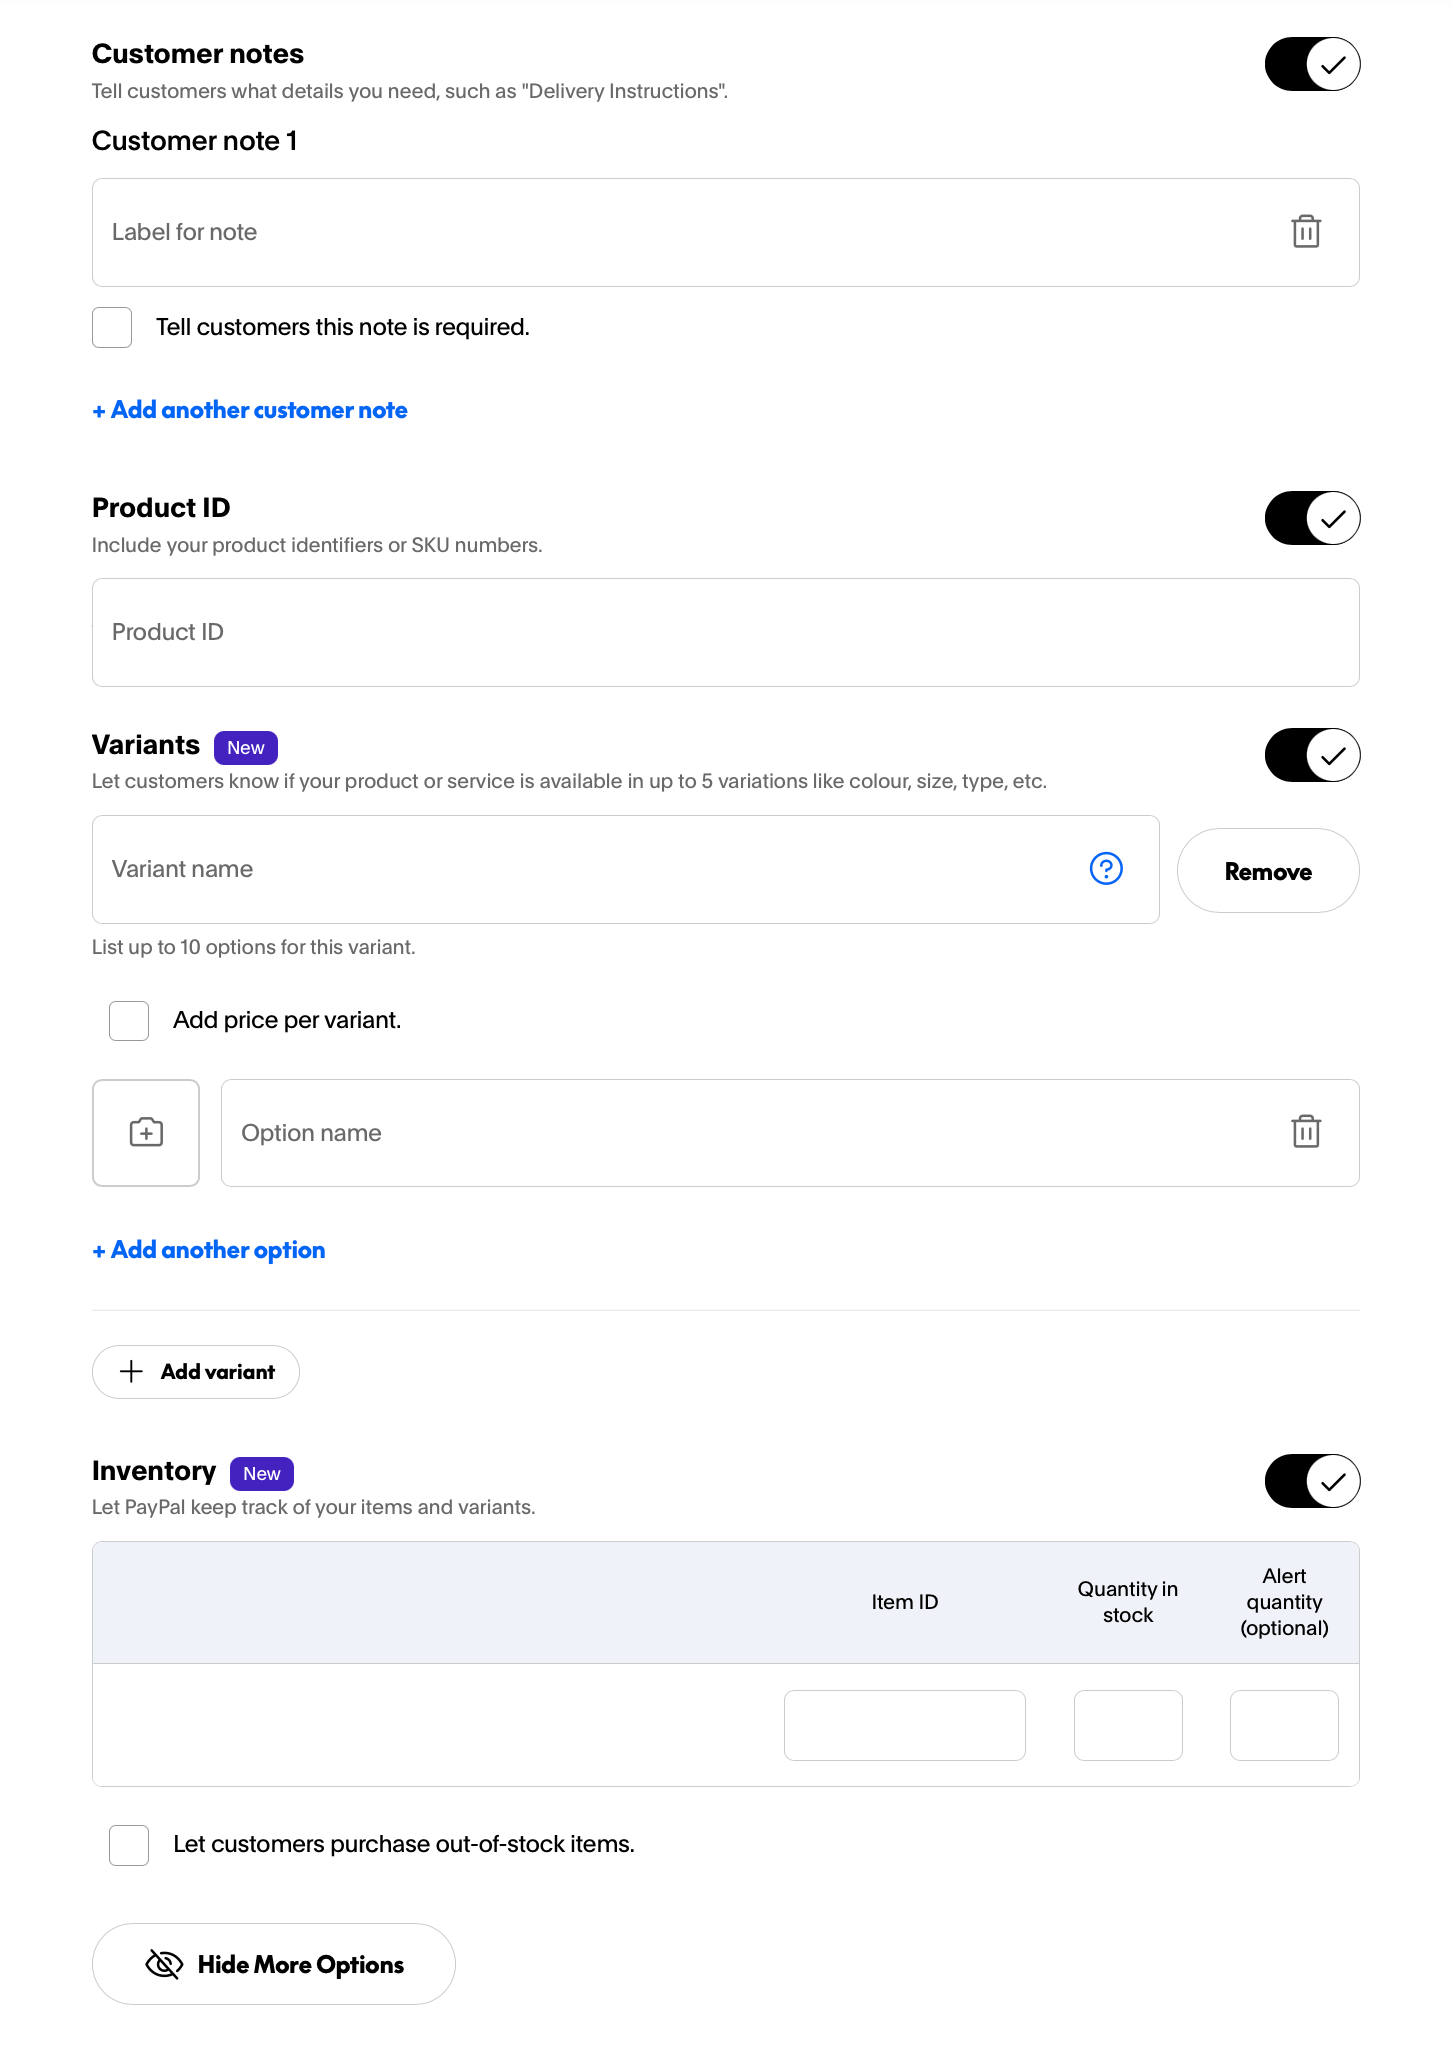
Task: Delete the option using its trash icon
Action: point(1306,1132)
